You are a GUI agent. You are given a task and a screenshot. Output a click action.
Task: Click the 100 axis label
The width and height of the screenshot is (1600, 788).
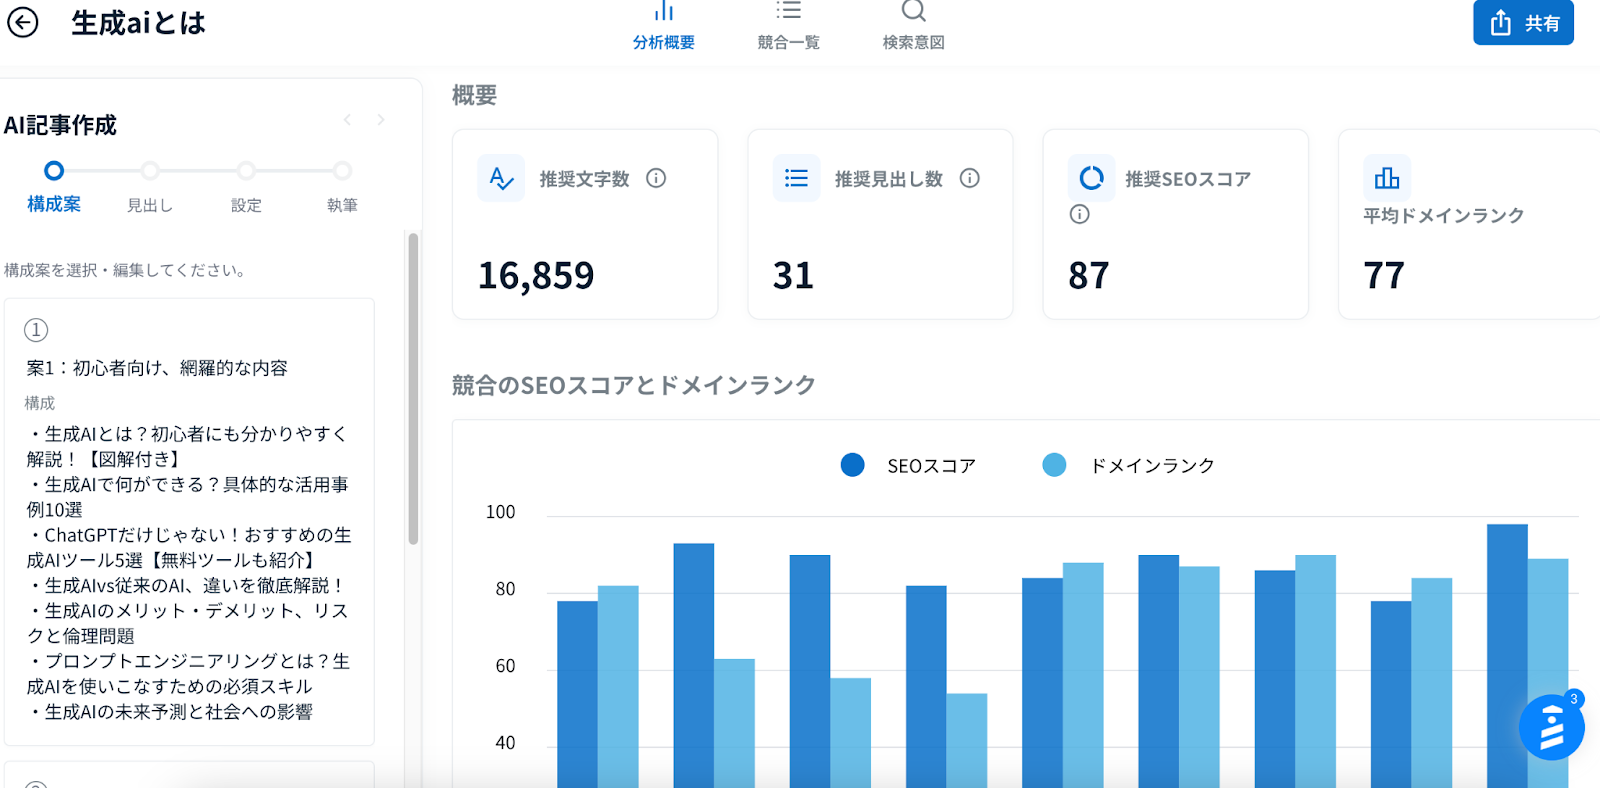[500, 512]
